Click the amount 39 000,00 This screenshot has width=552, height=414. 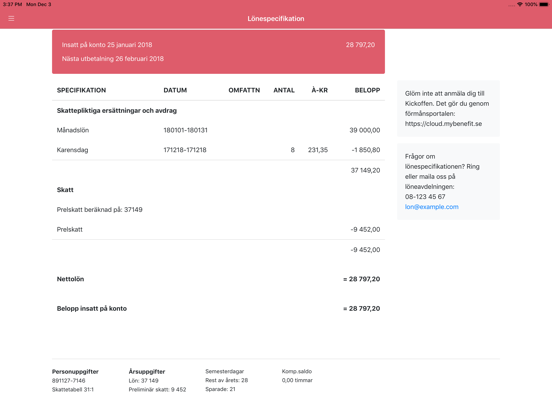tap(365, 130)
